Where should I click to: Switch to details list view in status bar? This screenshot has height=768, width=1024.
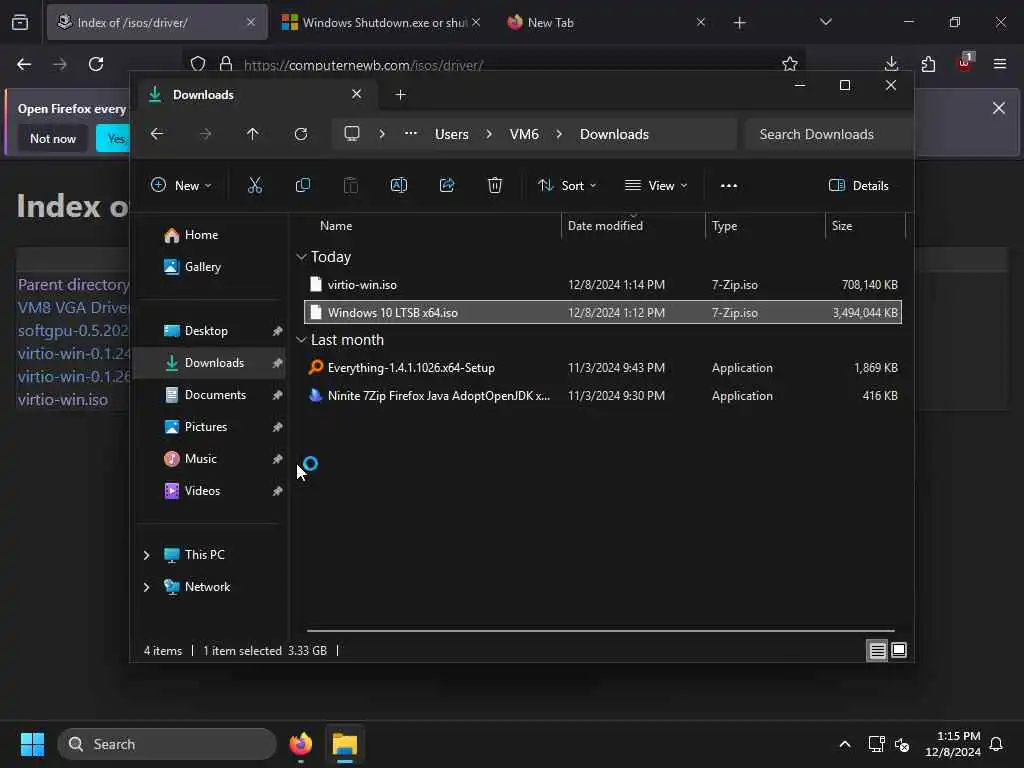[877, 650]
